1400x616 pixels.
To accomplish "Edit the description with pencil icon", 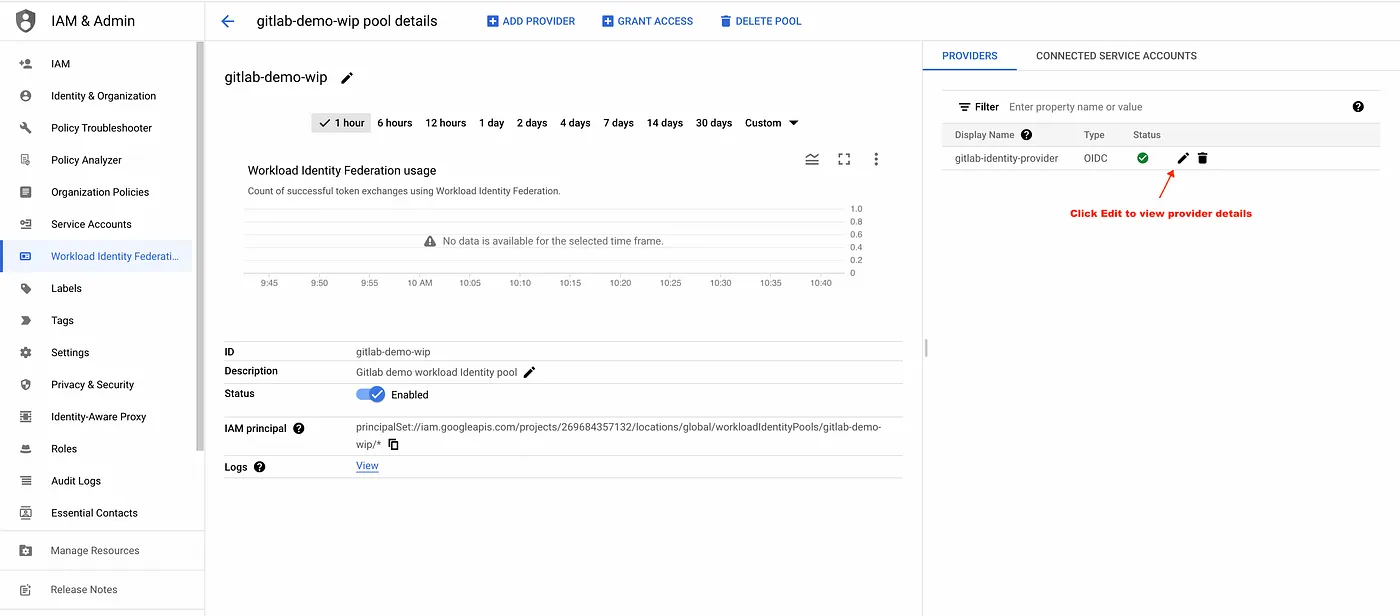I will tap(530, 372).
